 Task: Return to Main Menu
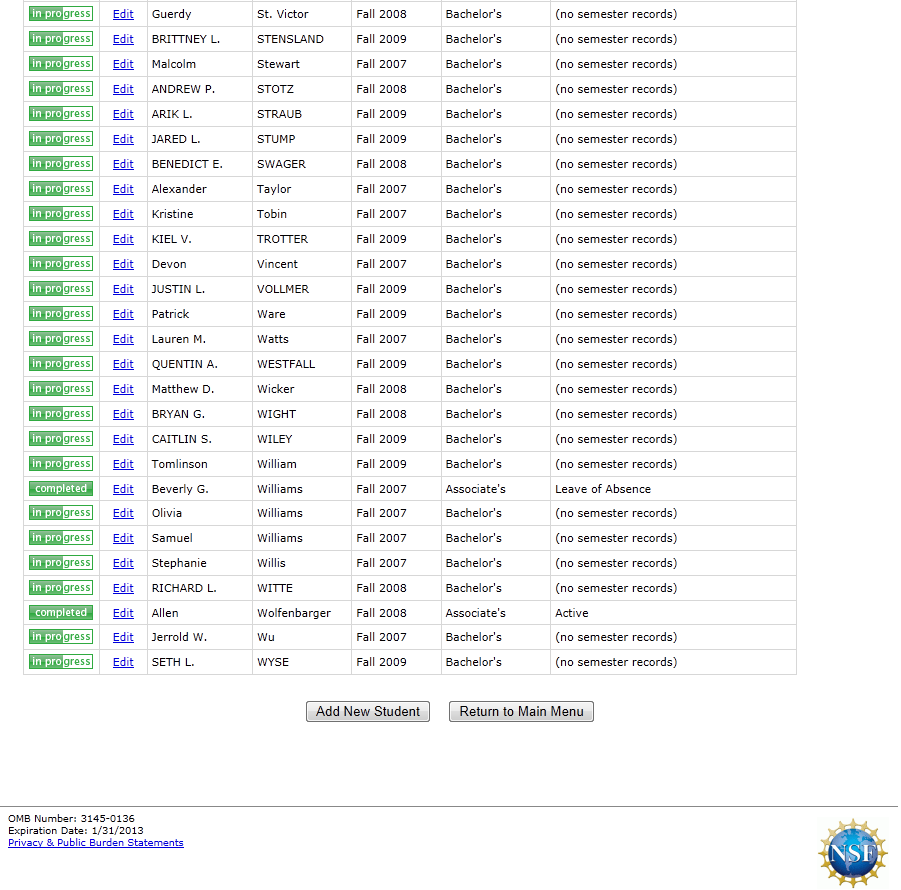point(521,712)
